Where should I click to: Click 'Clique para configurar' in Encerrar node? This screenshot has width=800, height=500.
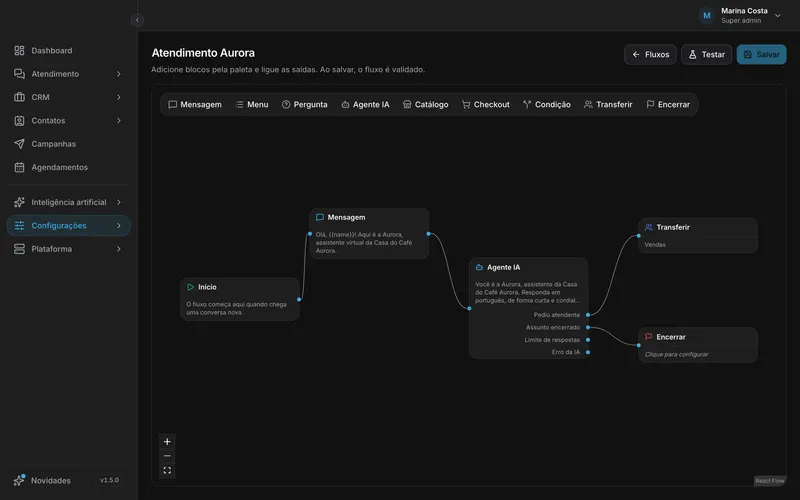coord(676,354)
